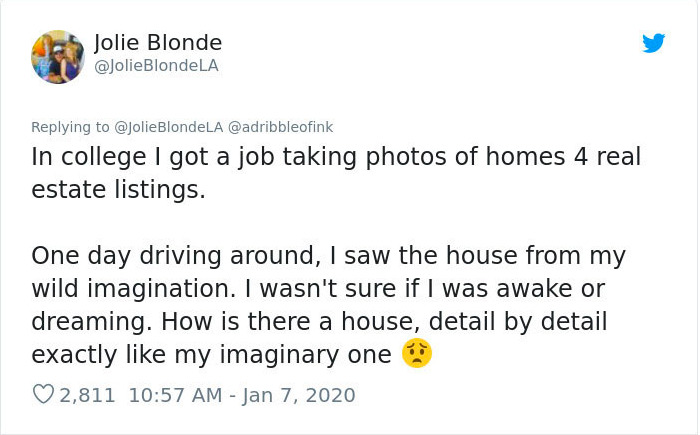Click the worried face emoji
Viewport: 700px width, 435px height.
pos(417,353)
